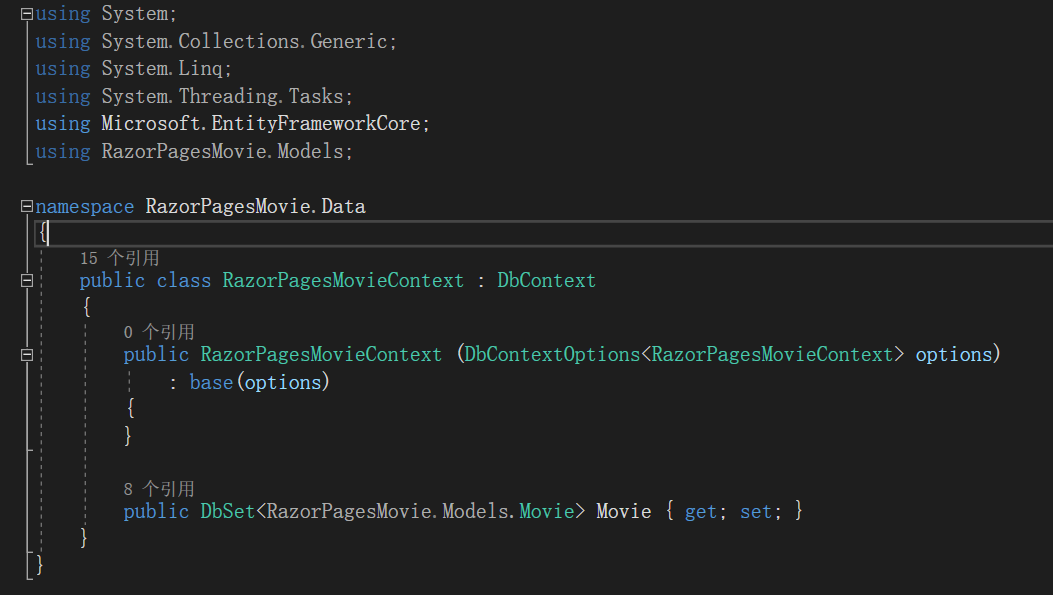Click the RazorPagesMovie.Models using directive
This screenshot has height=595, width=1053.
226,152
